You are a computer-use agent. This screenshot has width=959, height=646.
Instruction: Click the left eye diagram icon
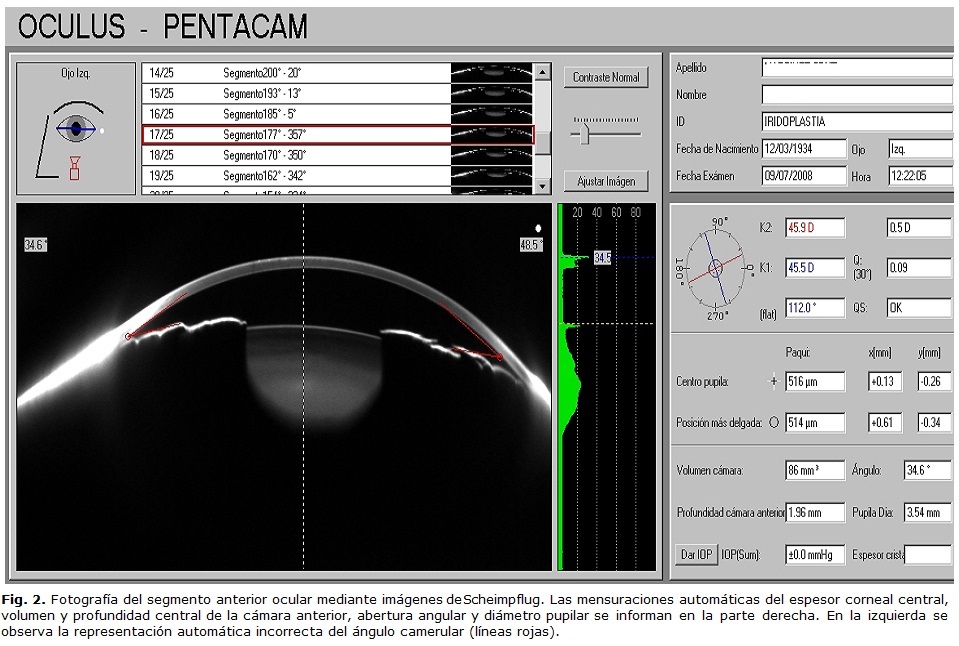tap(75, 135)
